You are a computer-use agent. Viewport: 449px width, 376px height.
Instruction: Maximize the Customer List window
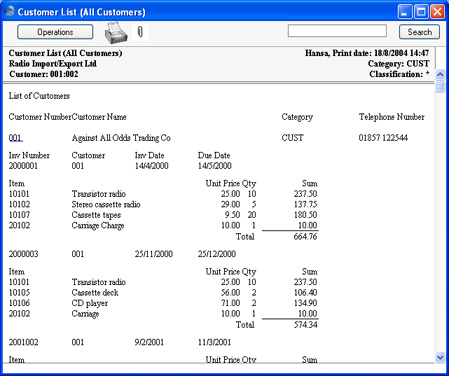(x=421, y=12)
